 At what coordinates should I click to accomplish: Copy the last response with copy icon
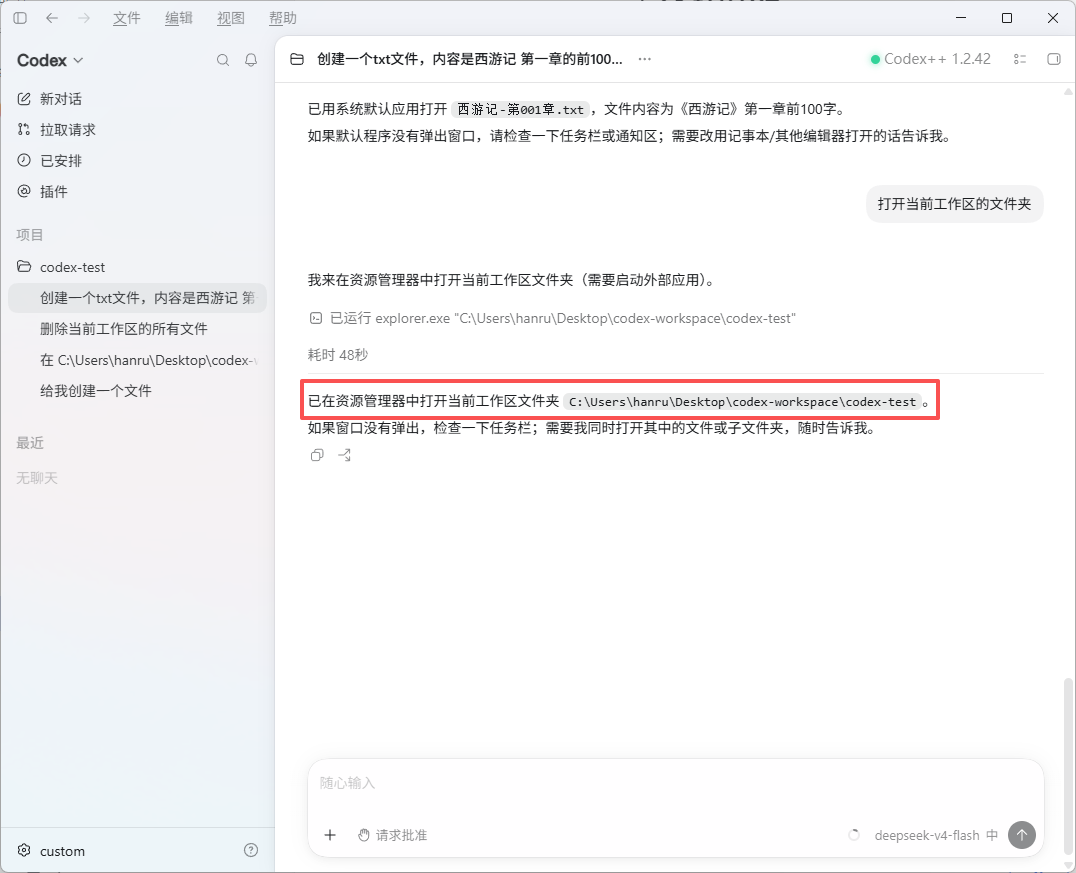tap(317, 455)
